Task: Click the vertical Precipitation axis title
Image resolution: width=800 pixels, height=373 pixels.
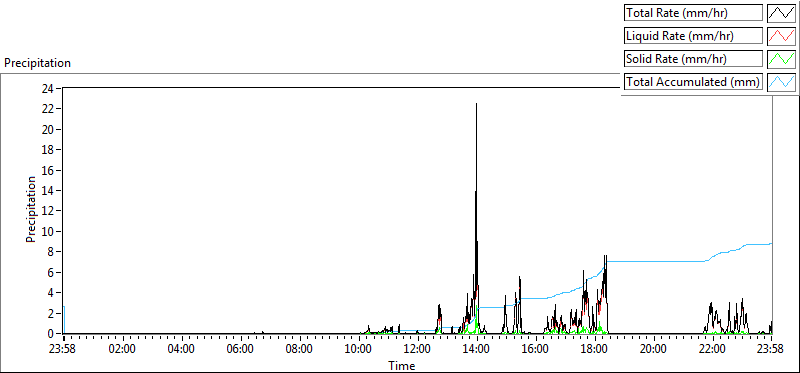Action: coord(32,209)
